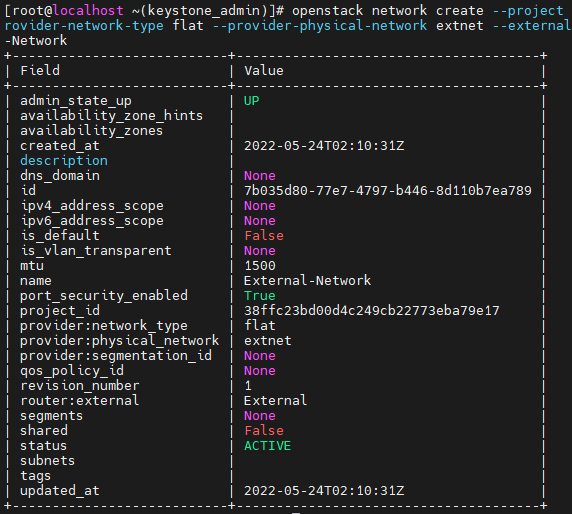Click the External-Network name value
The width and height of the screenshot is (572, 514).
tap(307, 281)
